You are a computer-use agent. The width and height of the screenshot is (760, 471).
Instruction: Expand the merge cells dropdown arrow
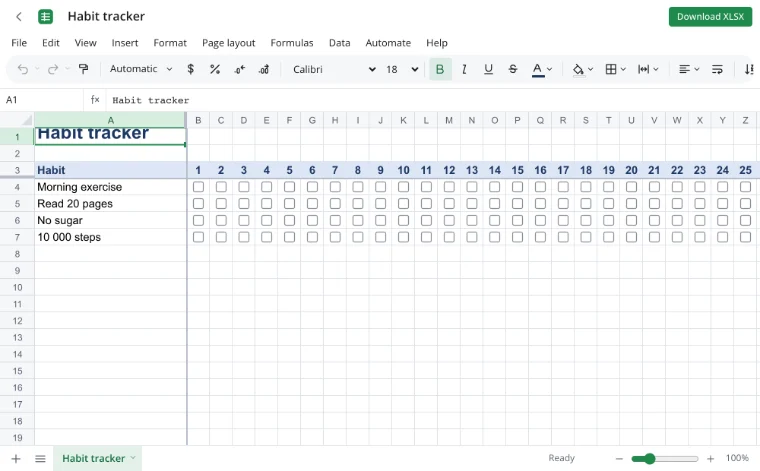pyautogui.click(x=656, y=69)
